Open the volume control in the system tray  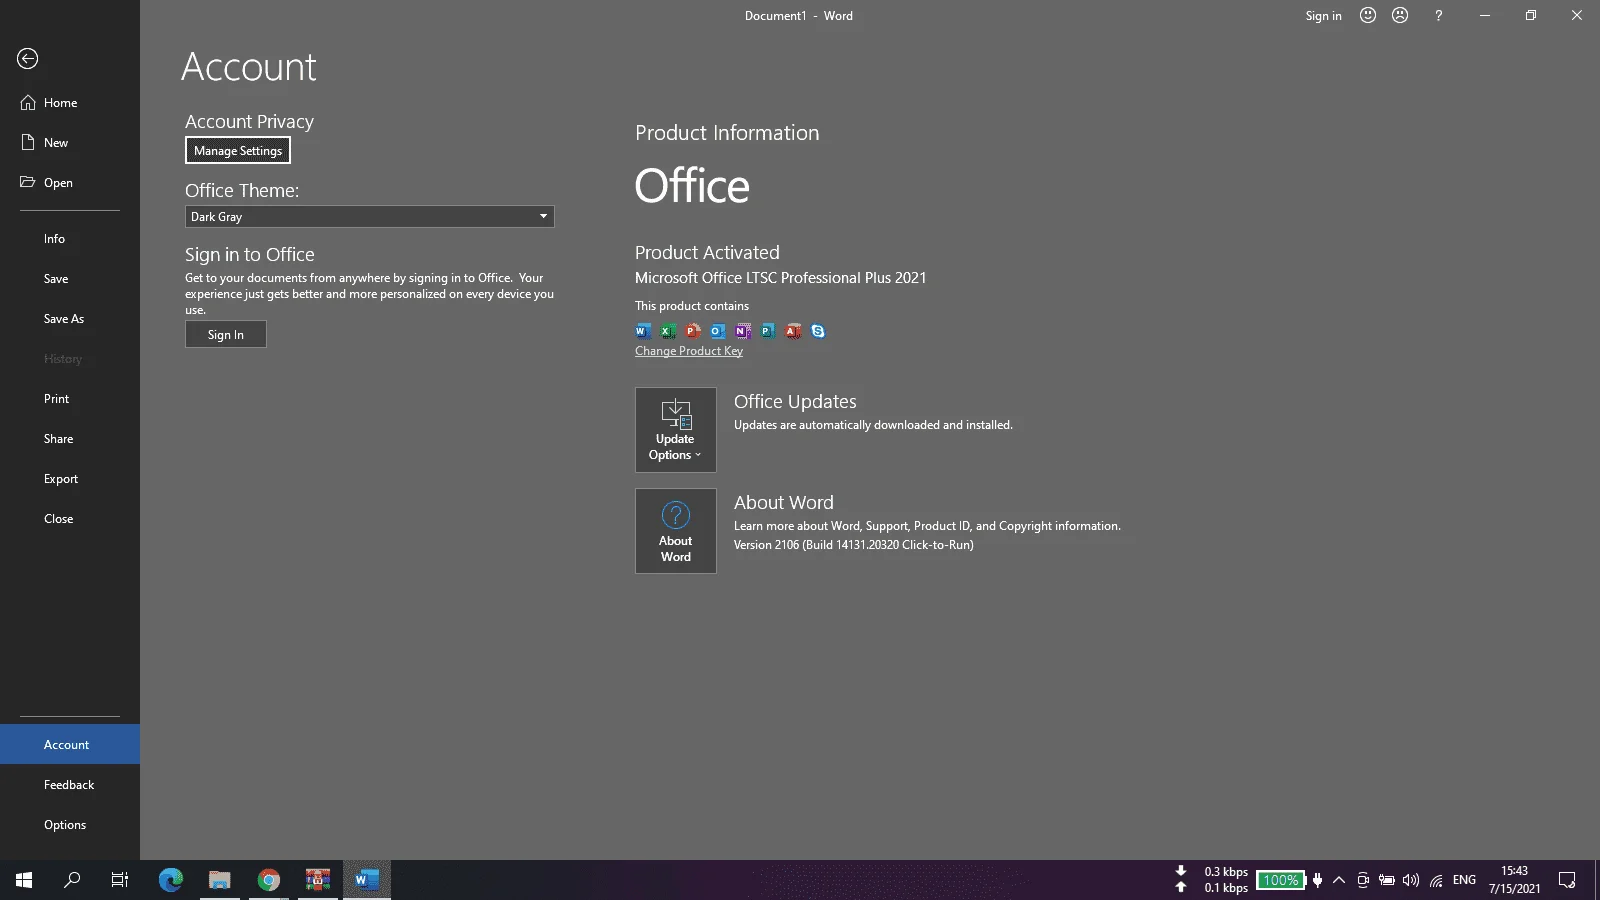[x=1411, y=880]
